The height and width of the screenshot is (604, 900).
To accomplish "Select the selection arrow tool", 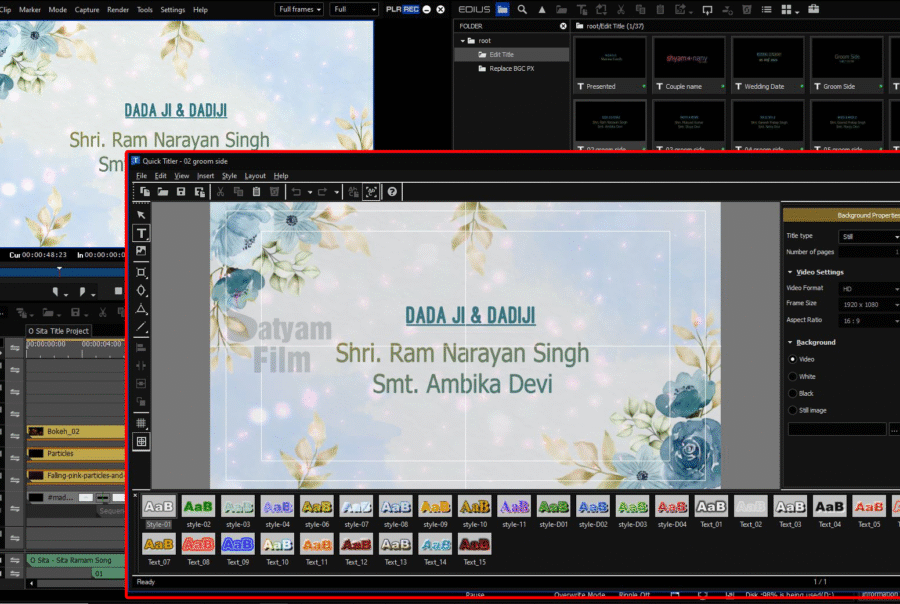I will point(141,215).
